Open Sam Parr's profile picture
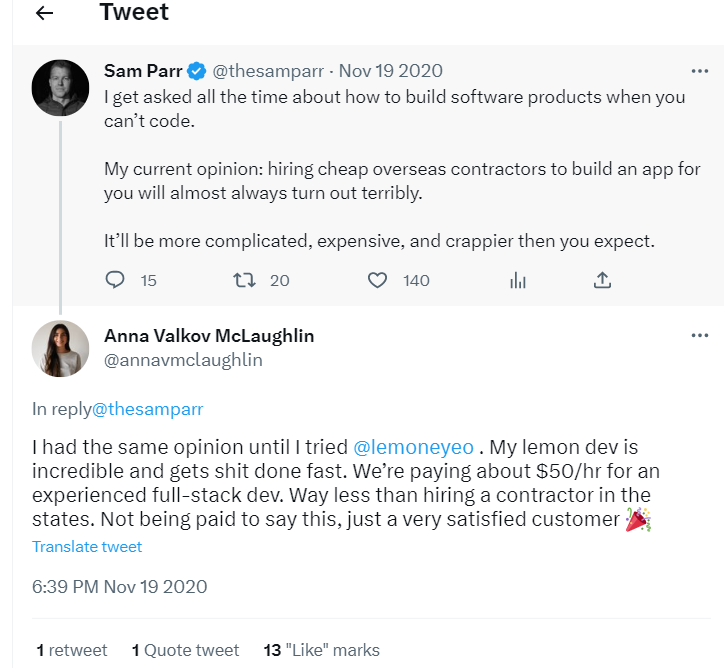724x668 pixels. (60, 87)
